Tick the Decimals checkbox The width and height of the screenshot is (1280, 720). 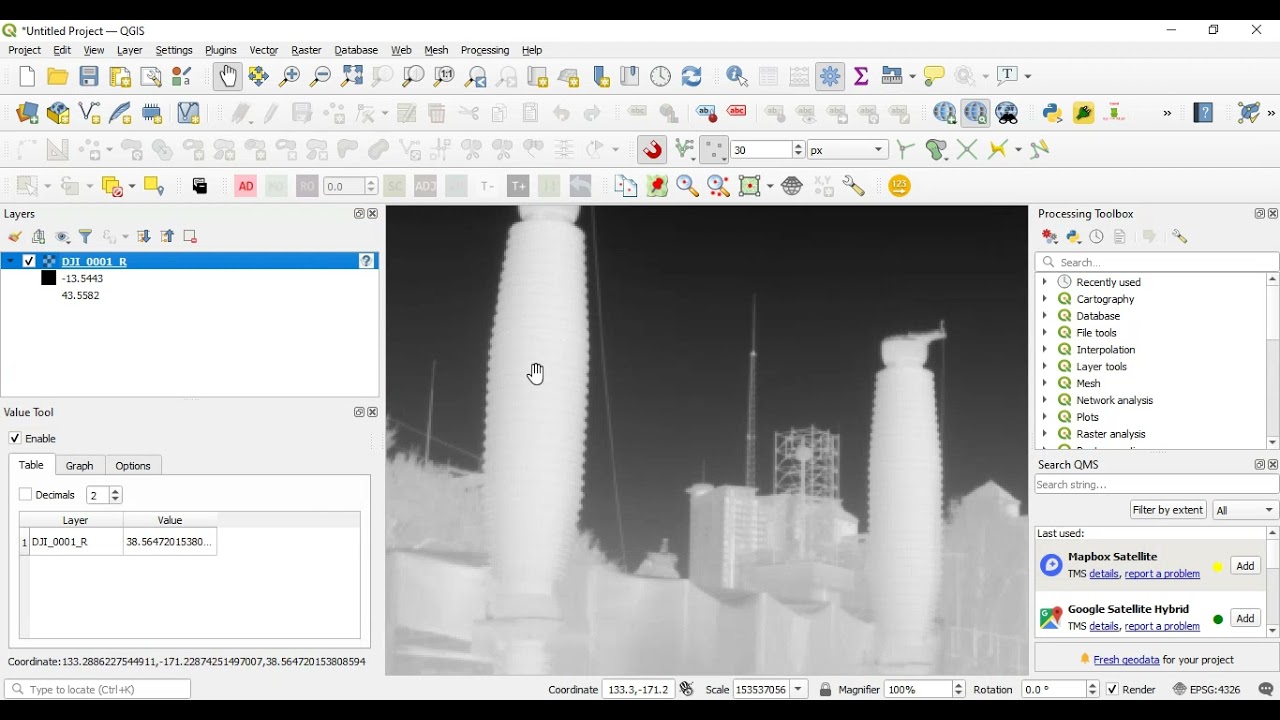26,495
